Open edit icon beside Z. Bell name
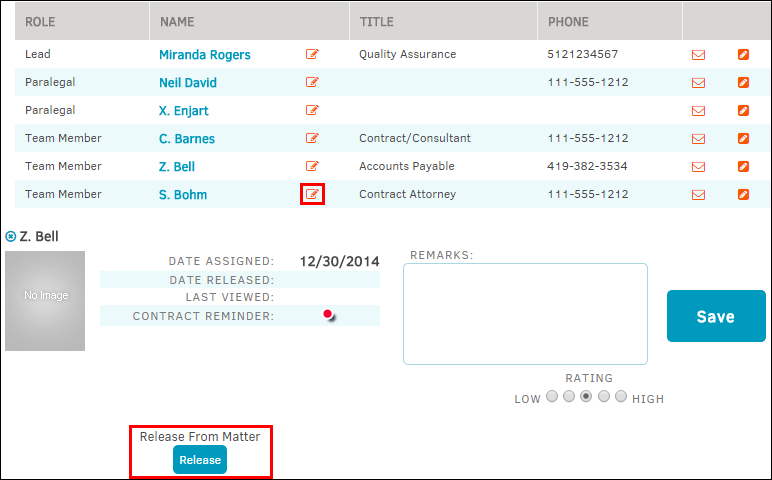 (x=312, y=166)
